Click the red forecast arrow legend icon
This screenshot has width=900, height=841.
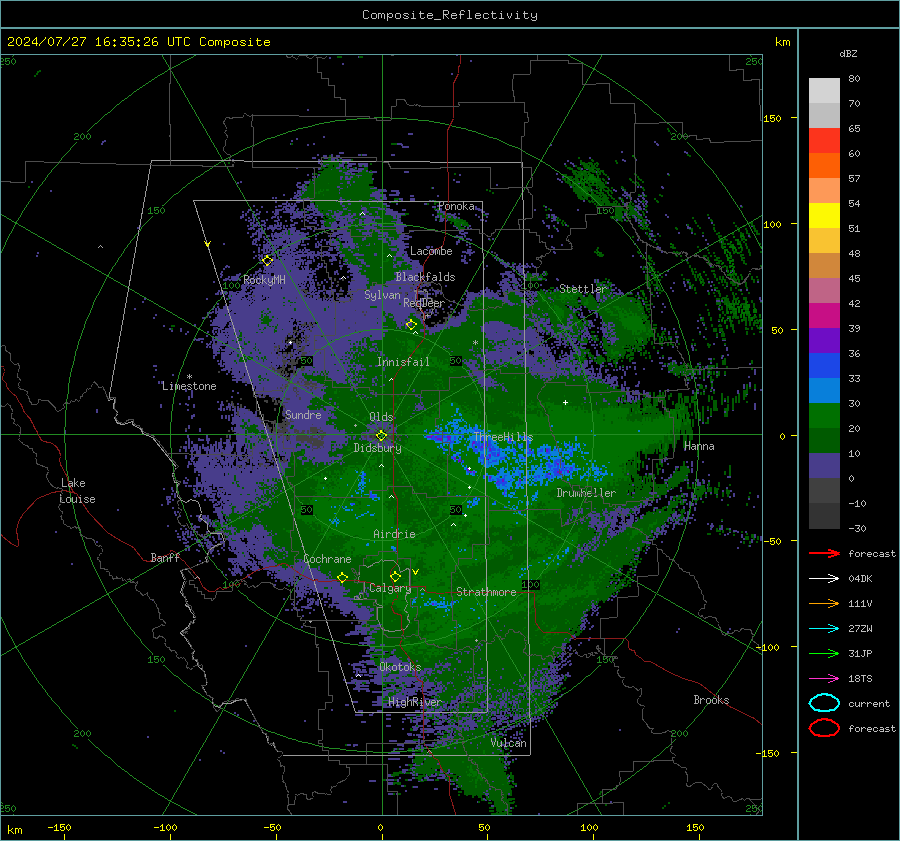[824, 553]
